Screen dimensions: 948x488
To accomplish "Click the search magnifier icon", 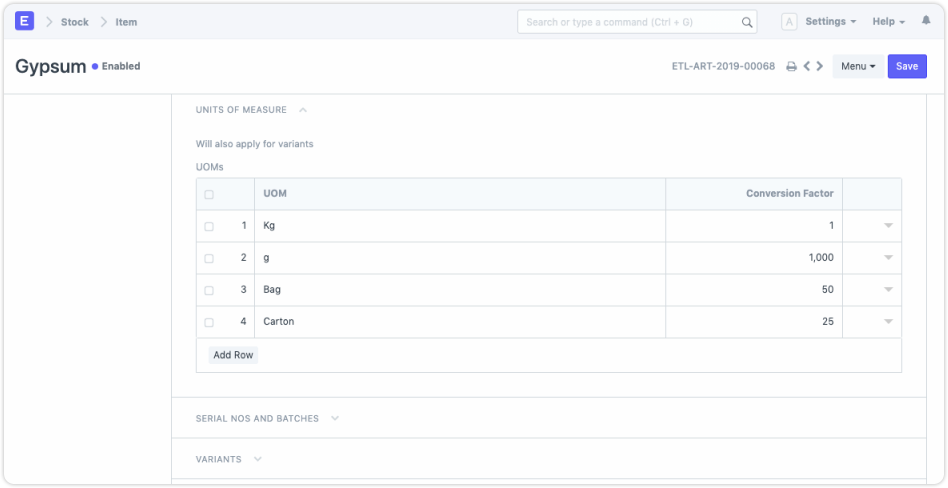I will [x=747, y=22].
